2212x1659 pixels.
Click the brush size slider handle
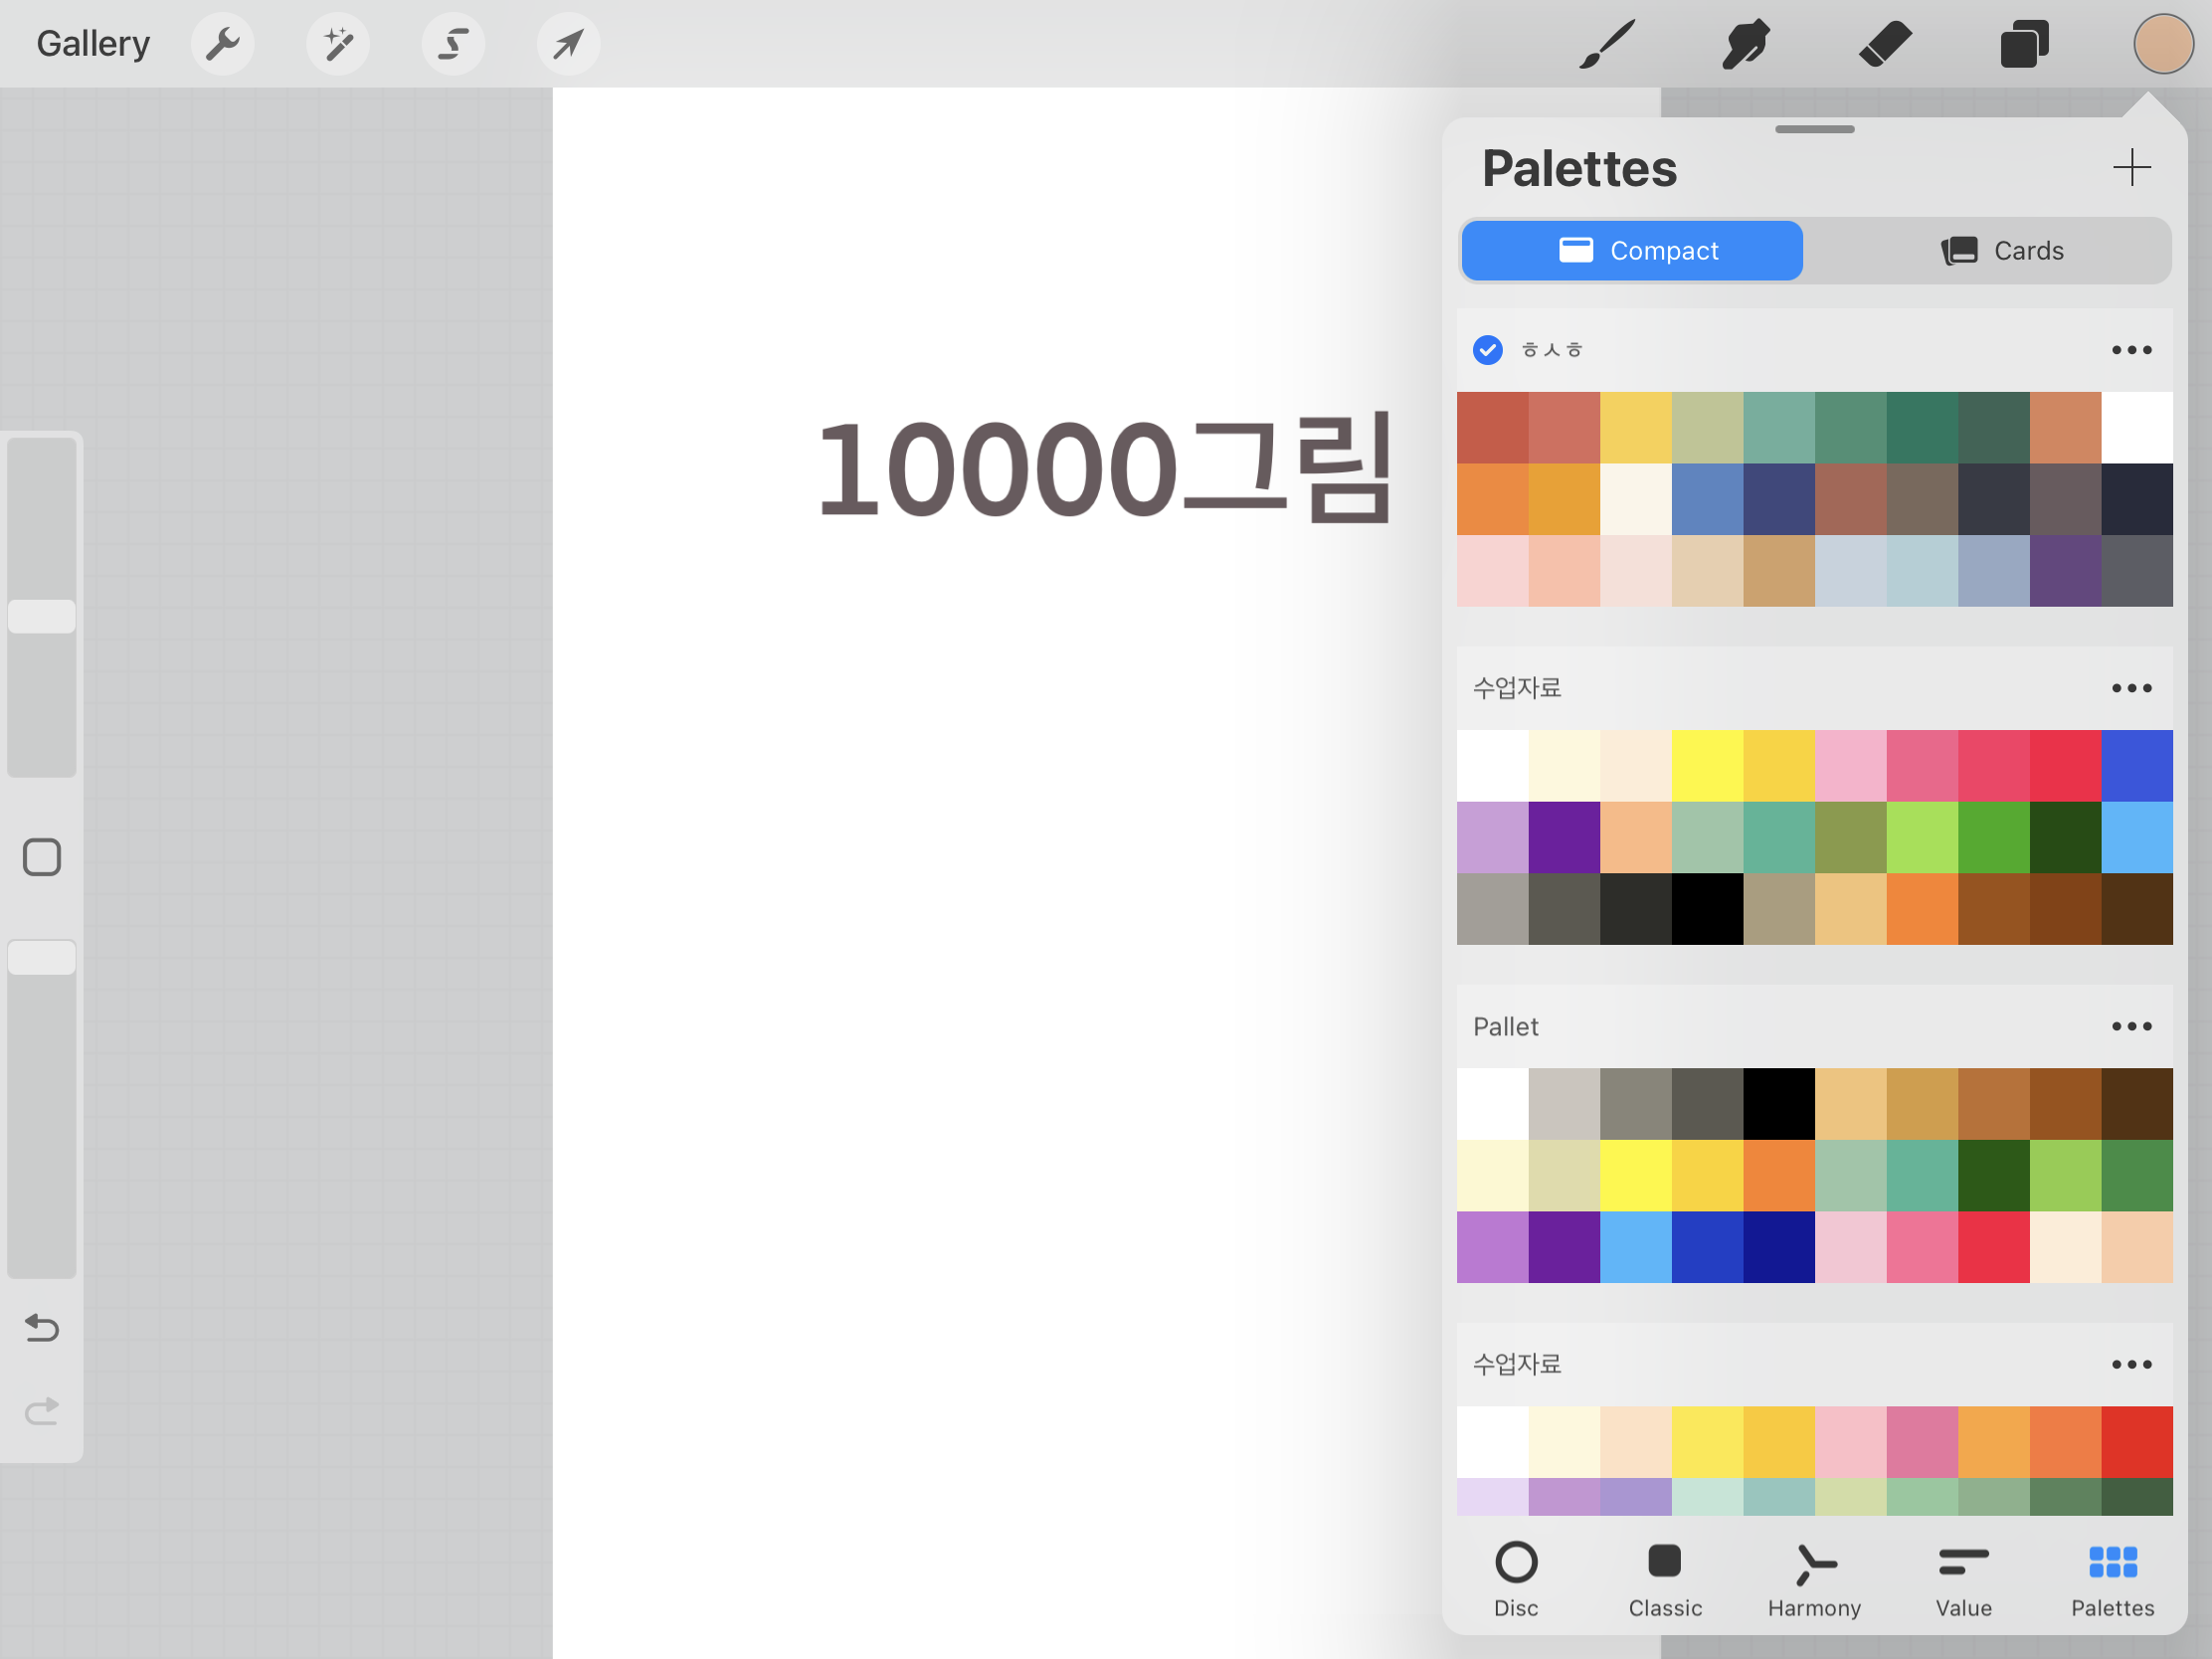click(x=42, y=616)
